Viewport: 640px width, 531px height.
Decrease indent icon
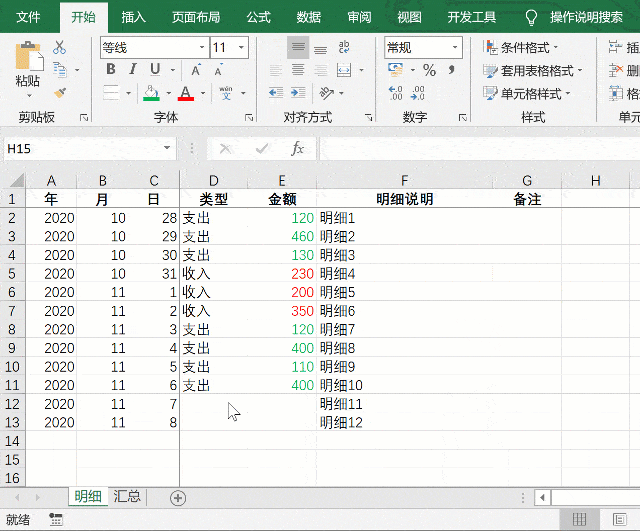click(276, 93)
